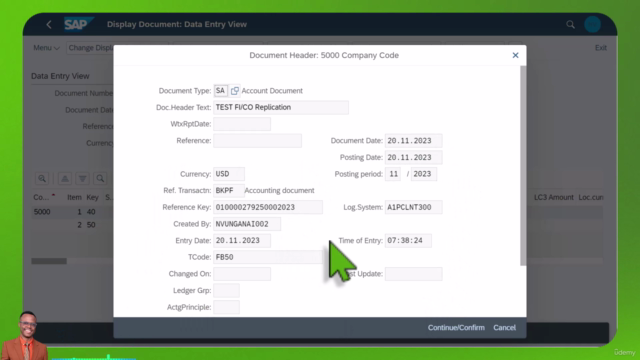
Task: Click the horizontal scrollbar under the table
Action: pyautogui.click(x=49, y=261)
